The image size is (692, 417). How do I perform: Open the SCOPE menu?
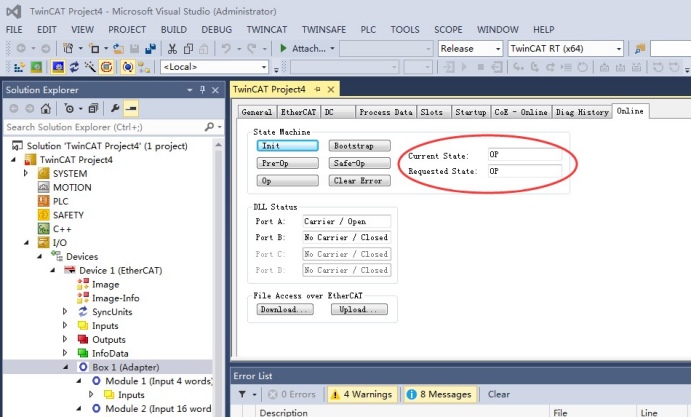pyautogui.click(x=448, y=30)
